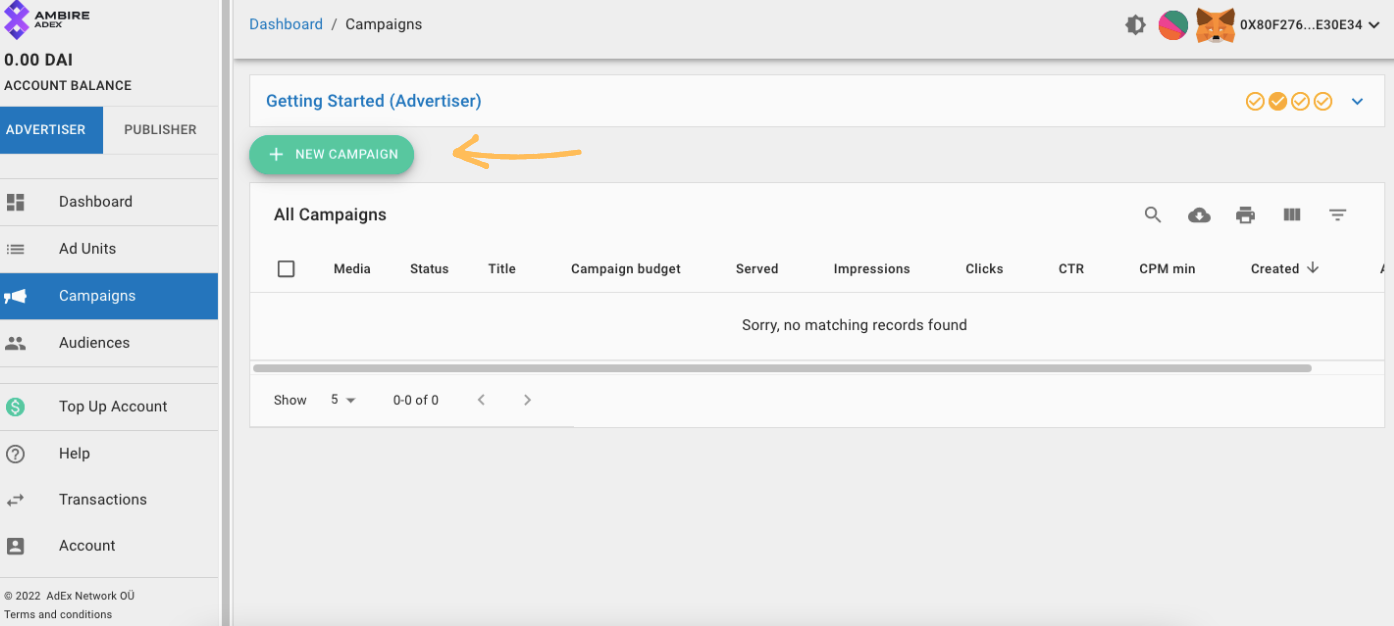Go to Dashboard via the breadcrumb
This screenshot has width=1394, height=626.
(286, 24)
